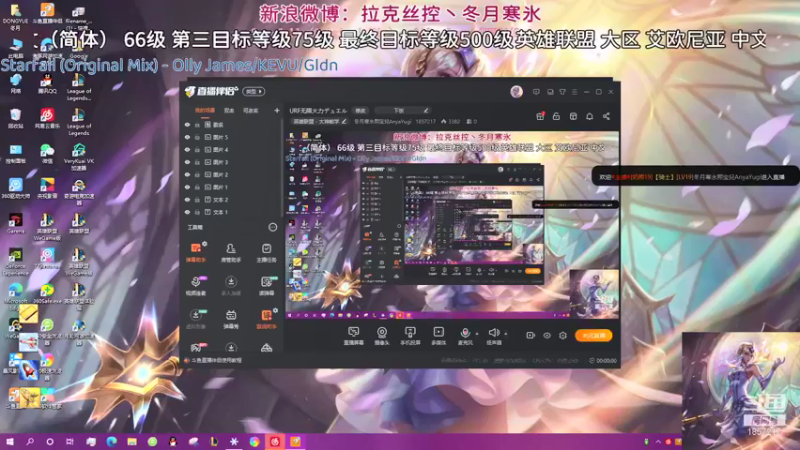
Task: Toggle preview with the bottom eye icon
Action: pos(547,335)
